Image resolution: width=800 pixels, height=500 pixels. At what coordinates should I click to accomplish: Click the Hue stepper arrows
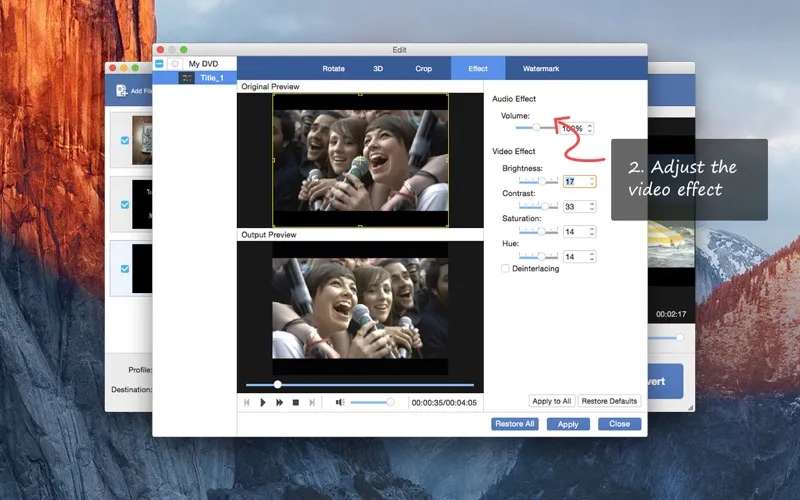coord(592,257)
